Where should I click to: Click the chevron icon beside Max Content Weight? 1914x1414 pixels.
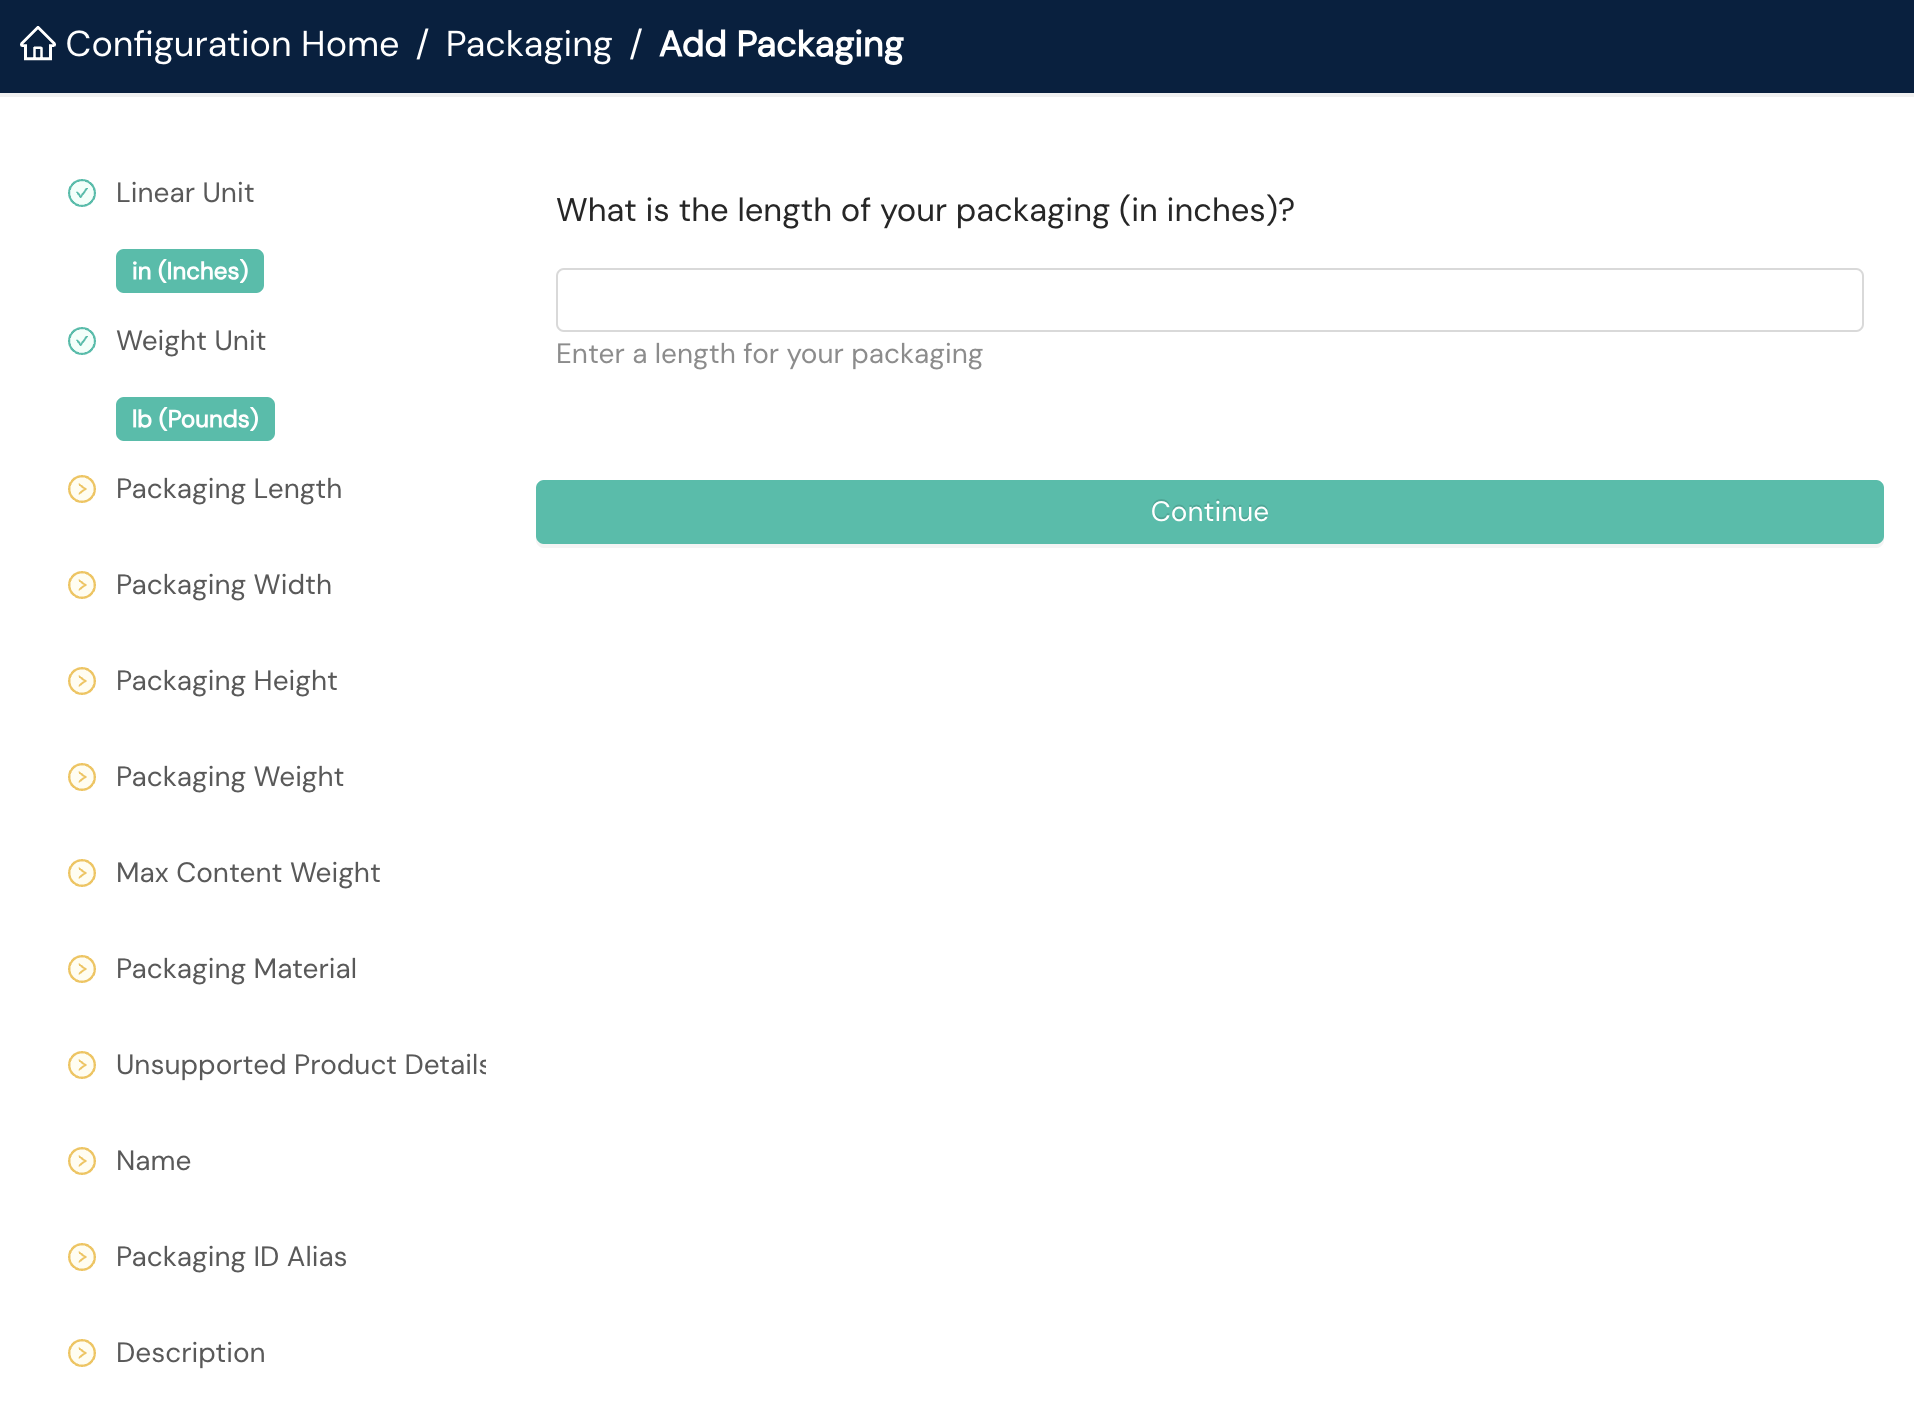coord(82,873)
